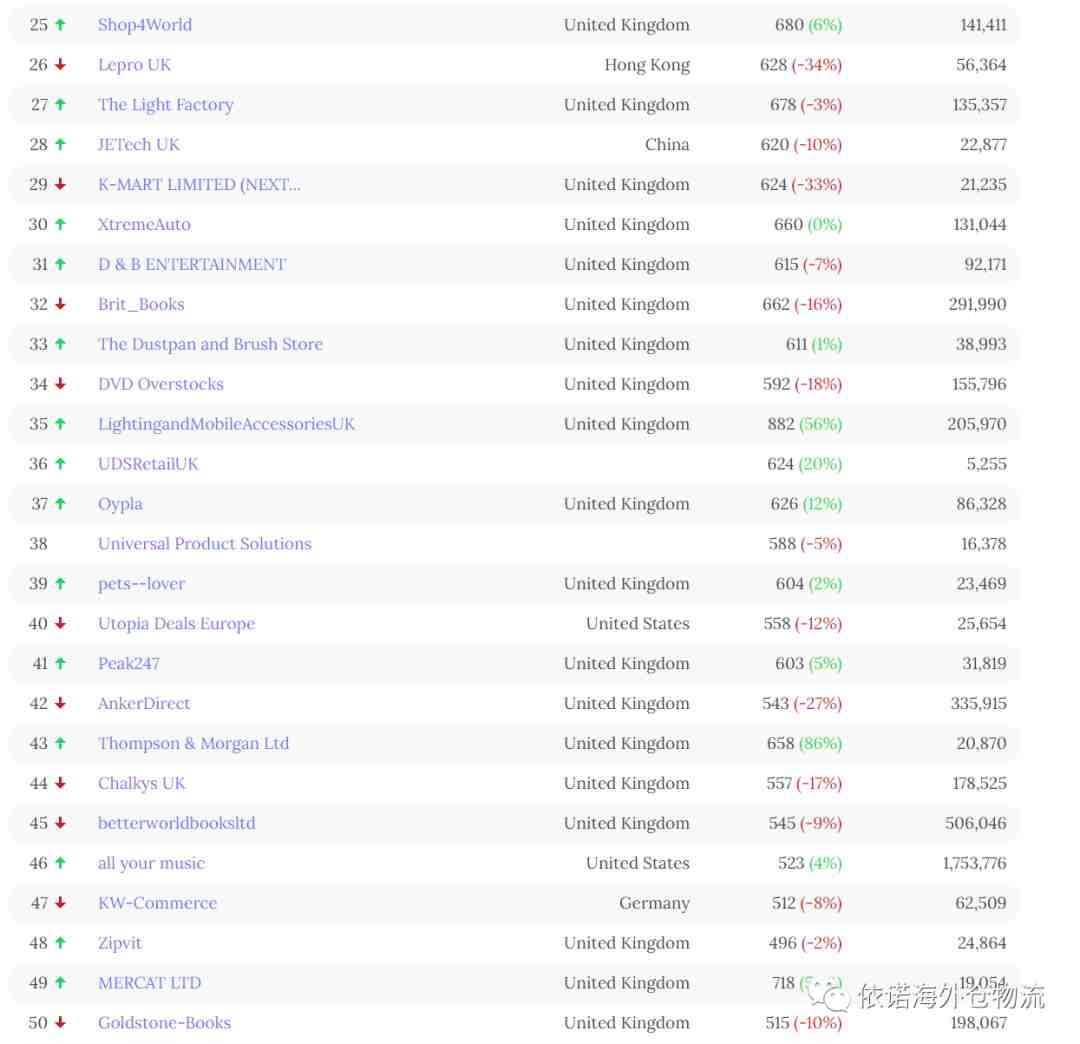
Task: Select the Germany country cell
Action: point(654,904)
